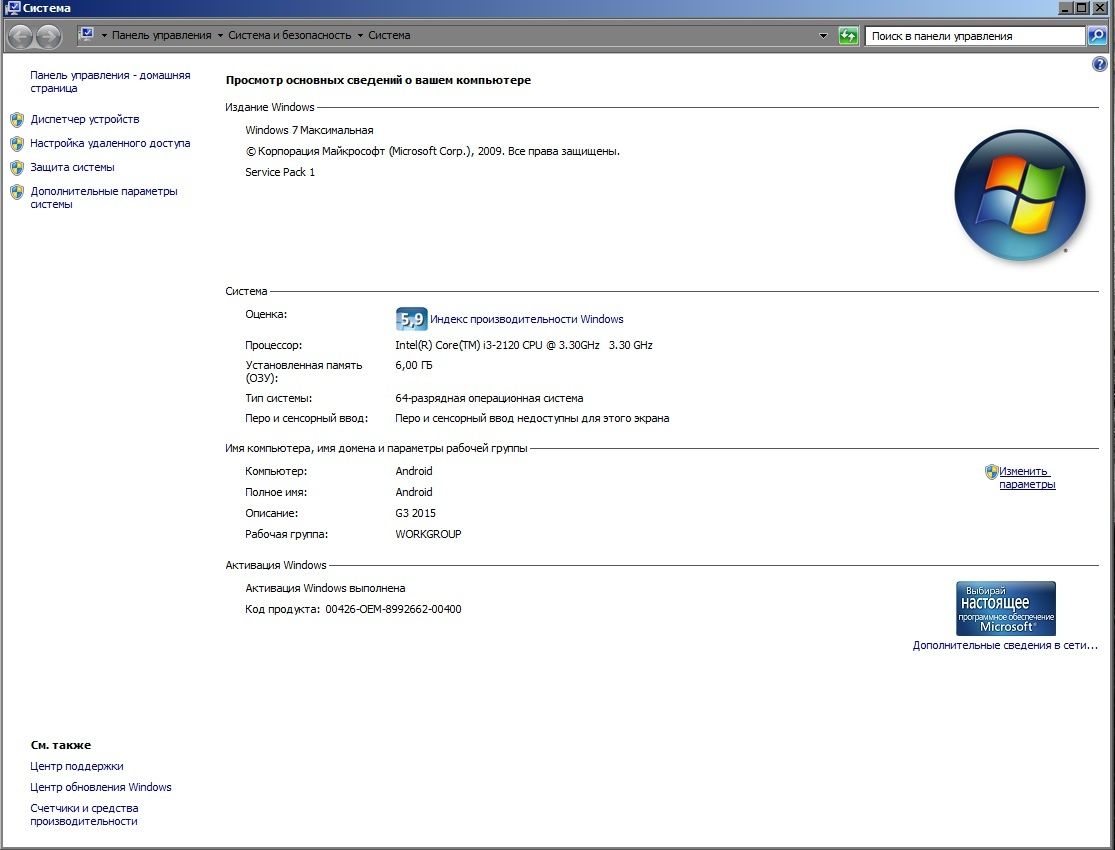Image resolution: width=1115 pixels, height=850 pixels.
Task: Click the Поиск в панели управления field
Action: coord(975,36)
